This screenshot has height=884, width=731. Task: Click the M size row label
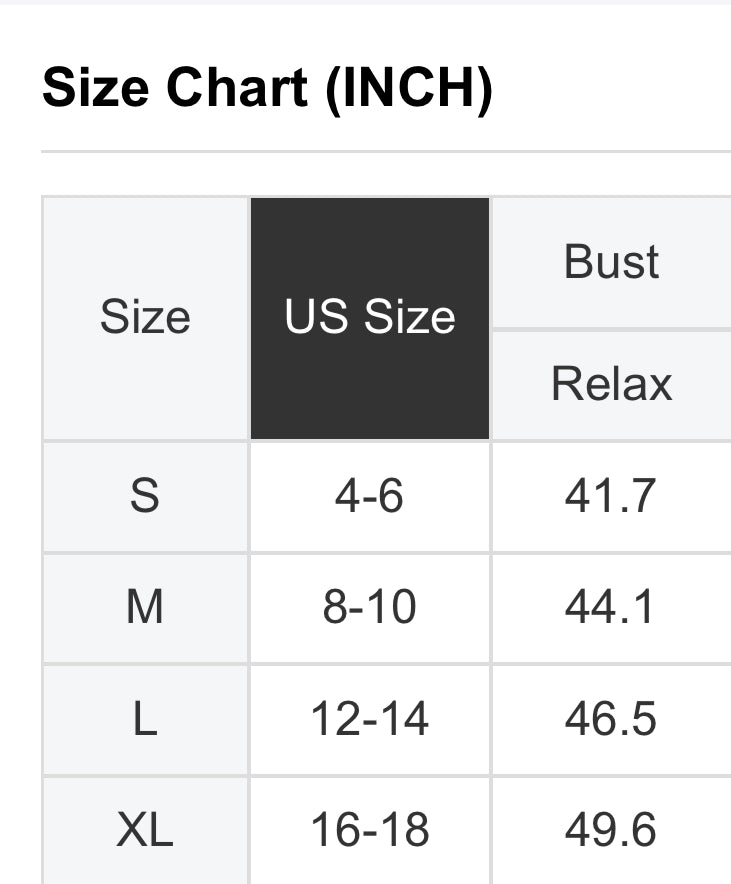pos(145,607)
